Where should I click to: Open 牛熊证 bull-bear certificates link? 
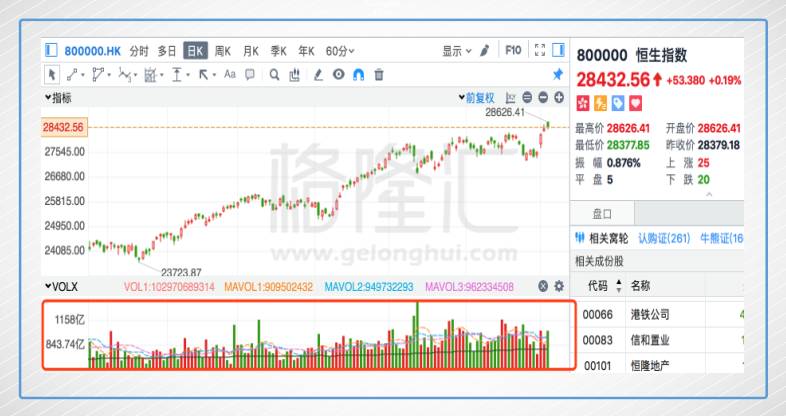(721, 238)
